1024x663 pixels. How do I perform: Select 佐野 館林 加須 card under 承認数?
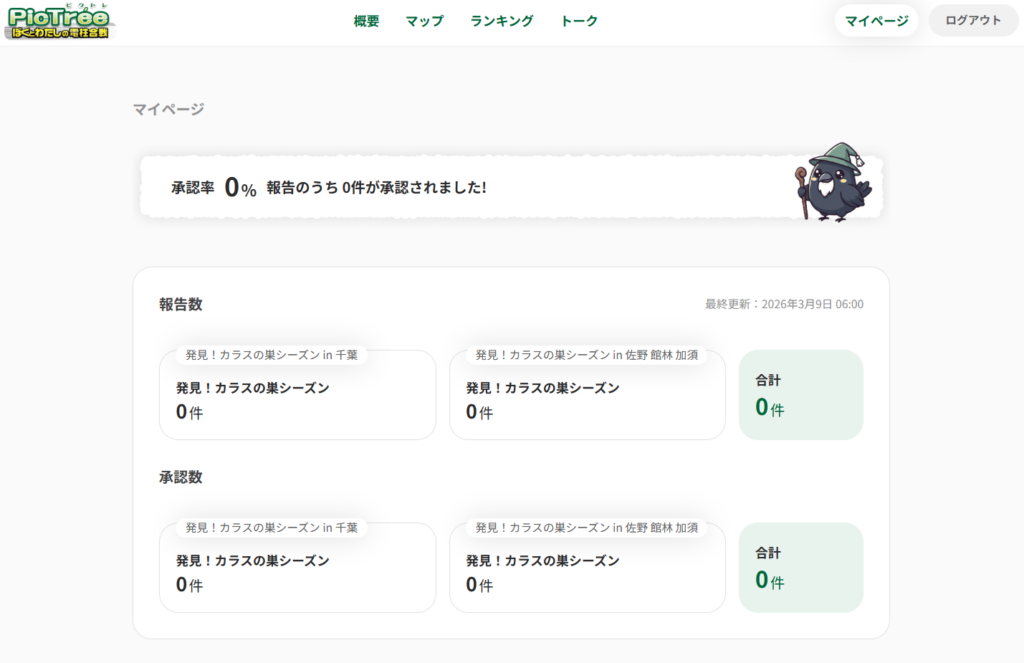587,567
